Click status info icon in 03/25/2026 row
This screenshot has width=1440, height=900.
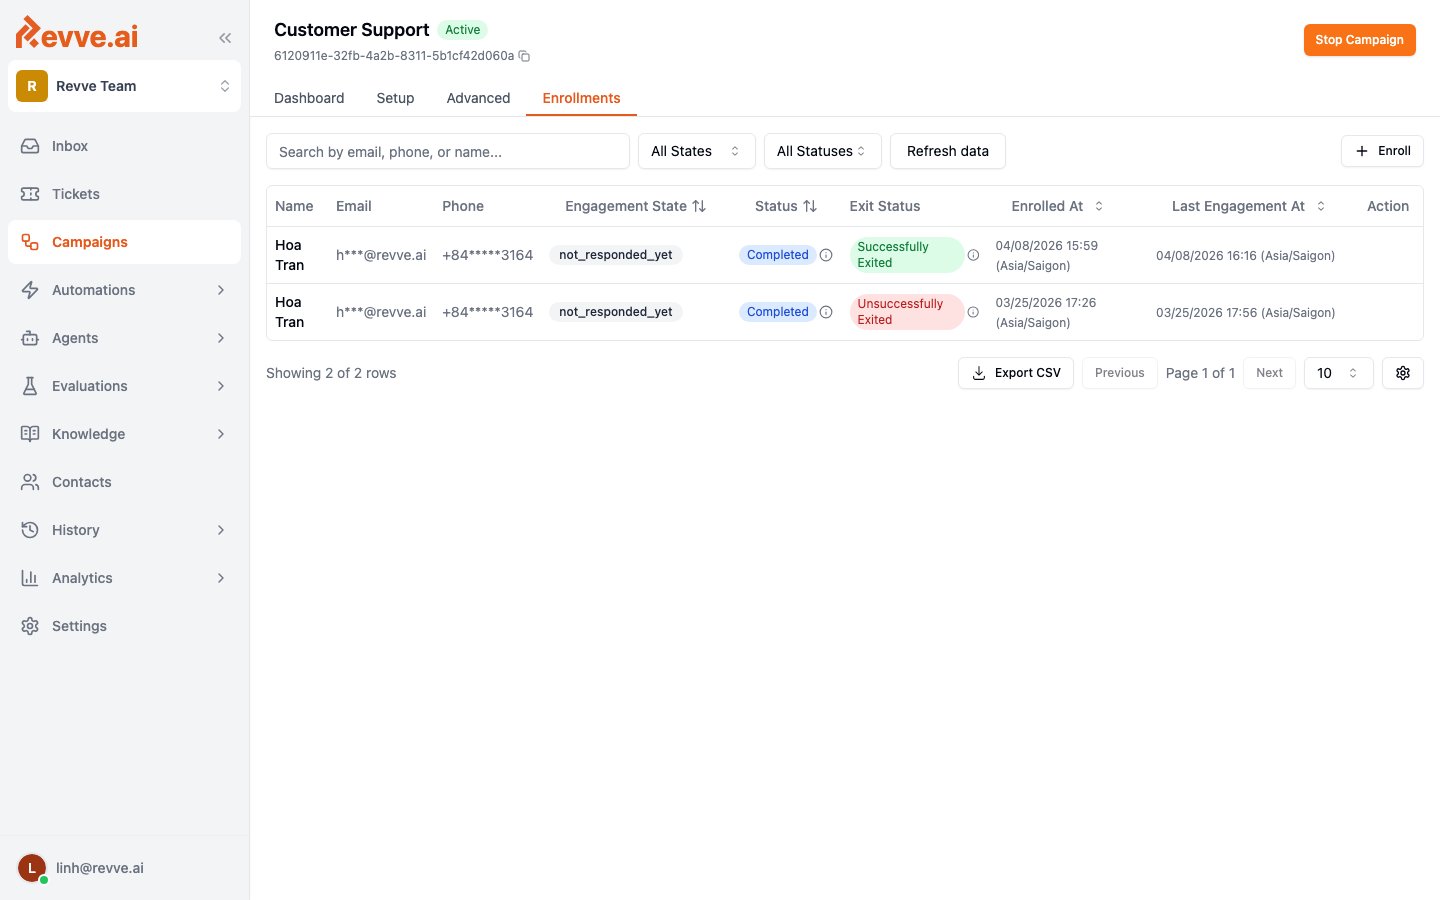(x=826, y=312)
